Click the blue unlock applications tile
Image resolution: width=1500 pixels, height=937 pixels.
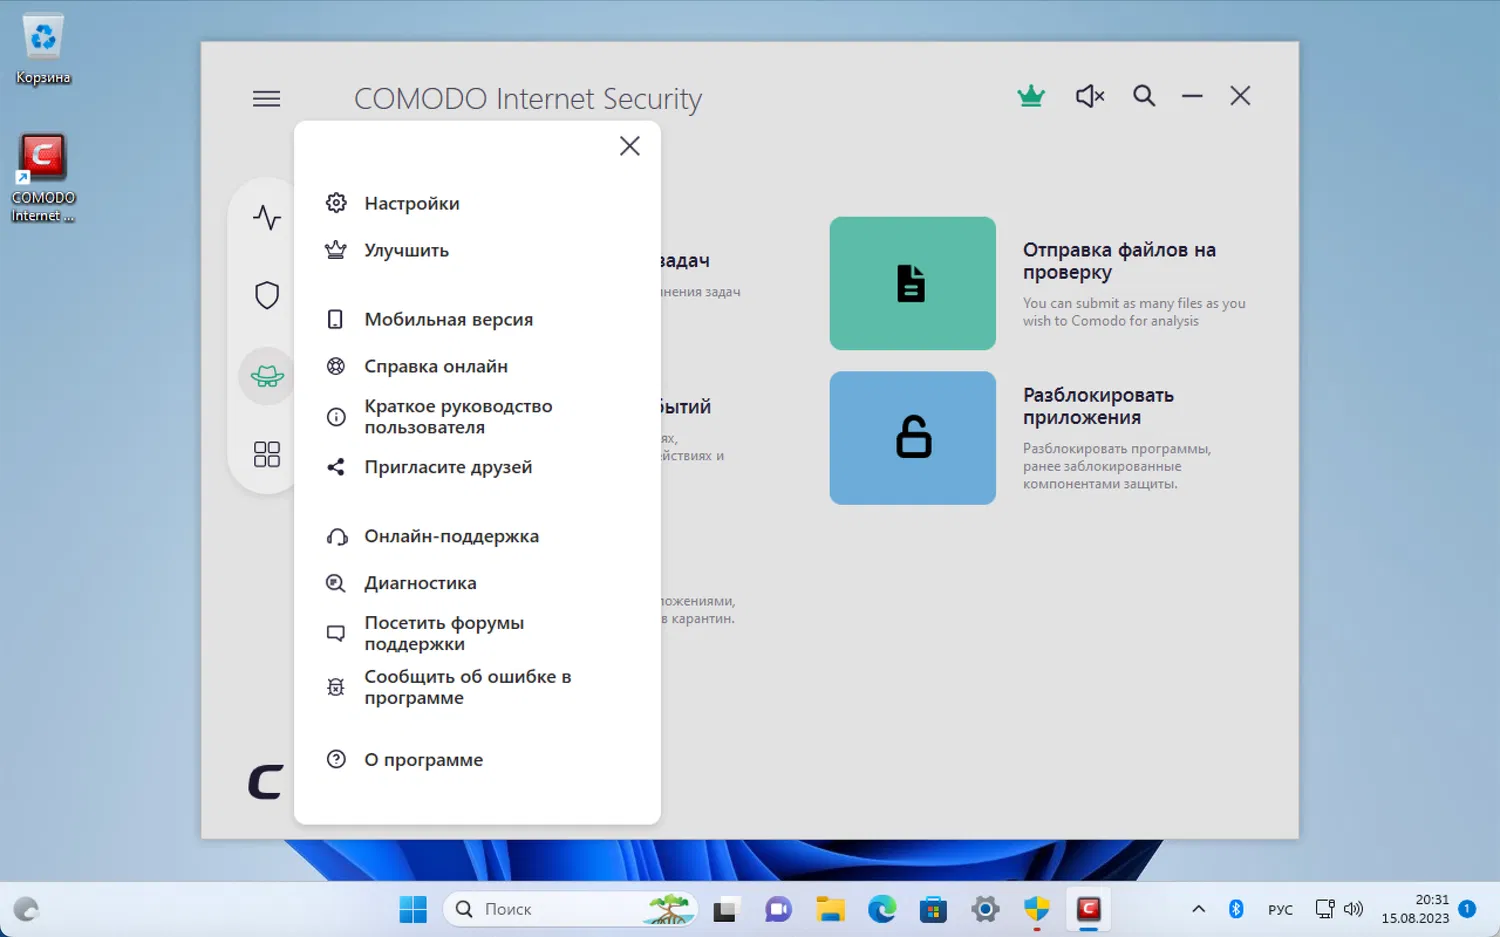point(912,438)
